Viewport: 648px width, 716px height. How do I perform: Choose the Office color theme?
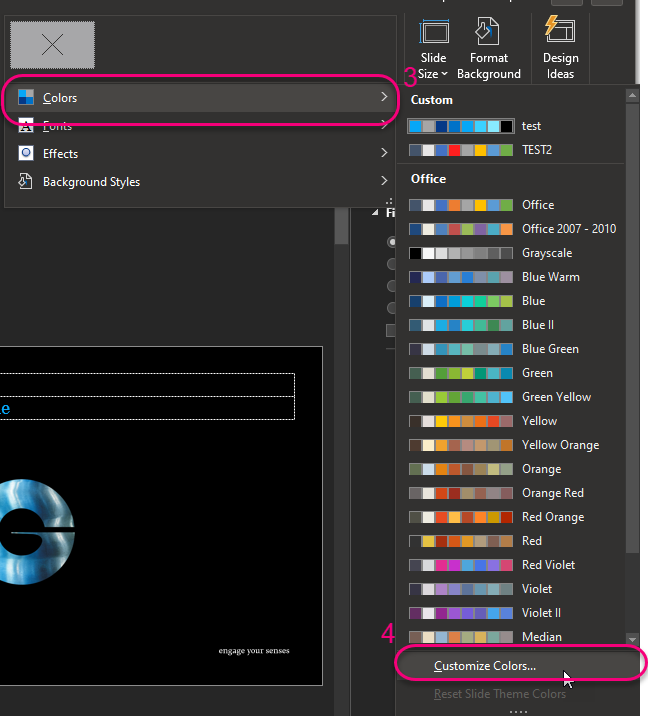[511, 205]
